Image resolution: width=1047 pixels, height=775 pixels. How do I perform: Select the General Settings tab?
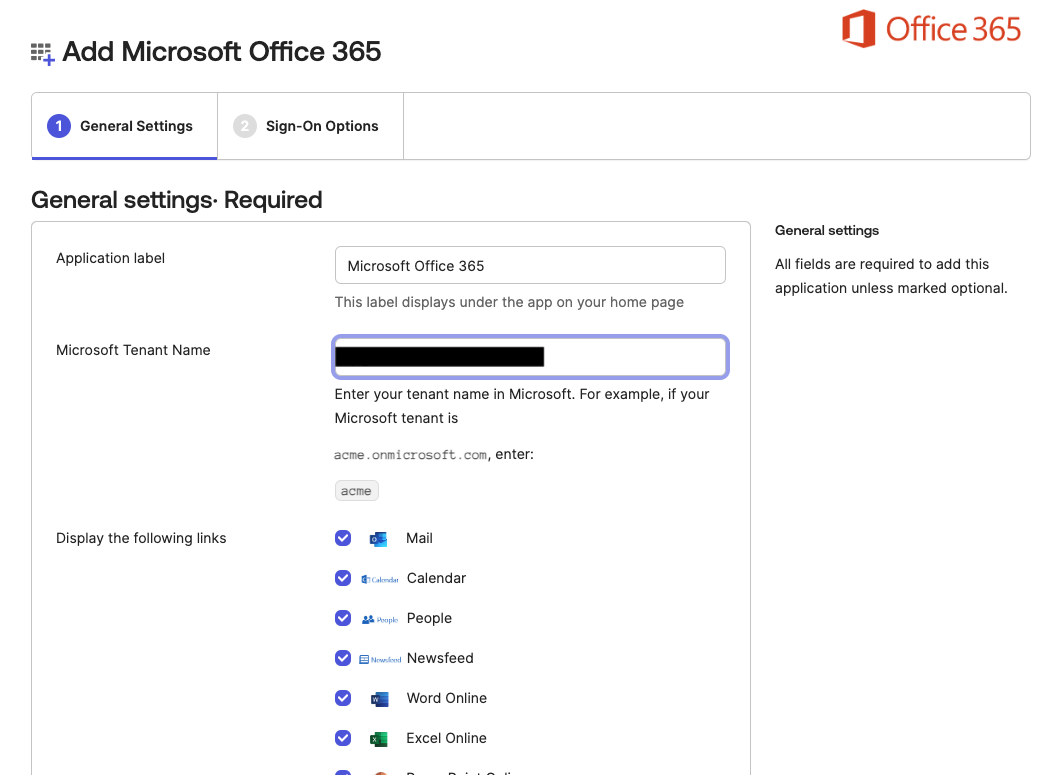pos(124,126)
